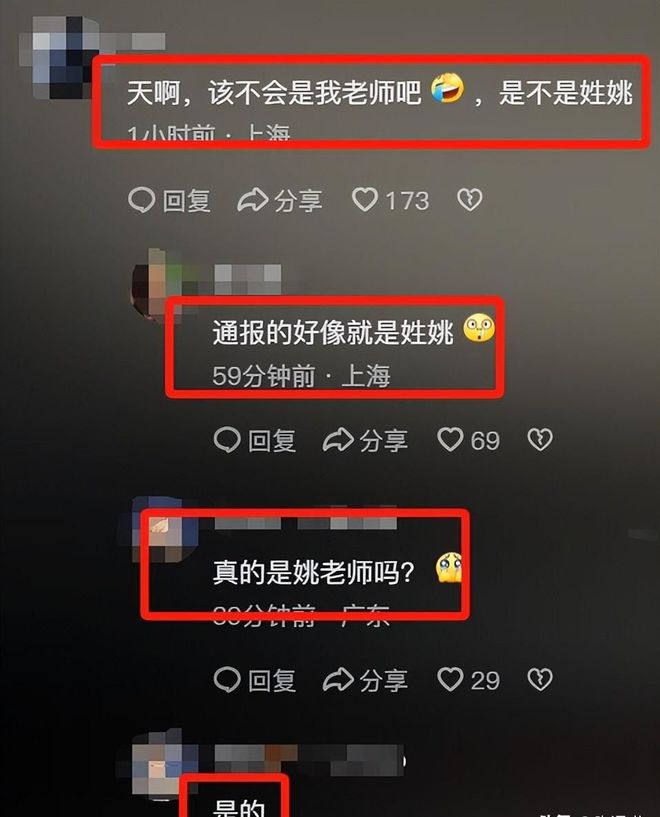Image resolution: width=660 pixels, height=817 pixels.
Task: Click speech bubble icon under 天啊 comment
Action: (x=141, y=200)
